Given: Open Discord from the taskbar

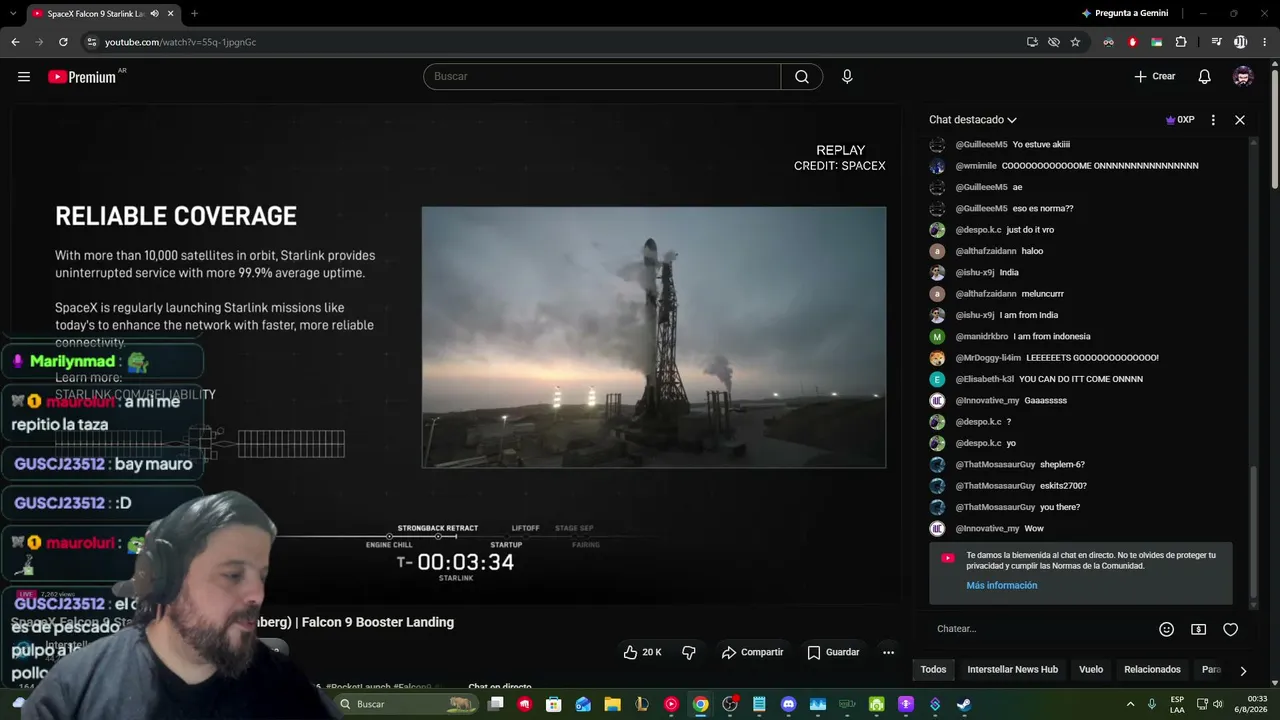Looking at the screenshot, I should click(x=788, y=704).
